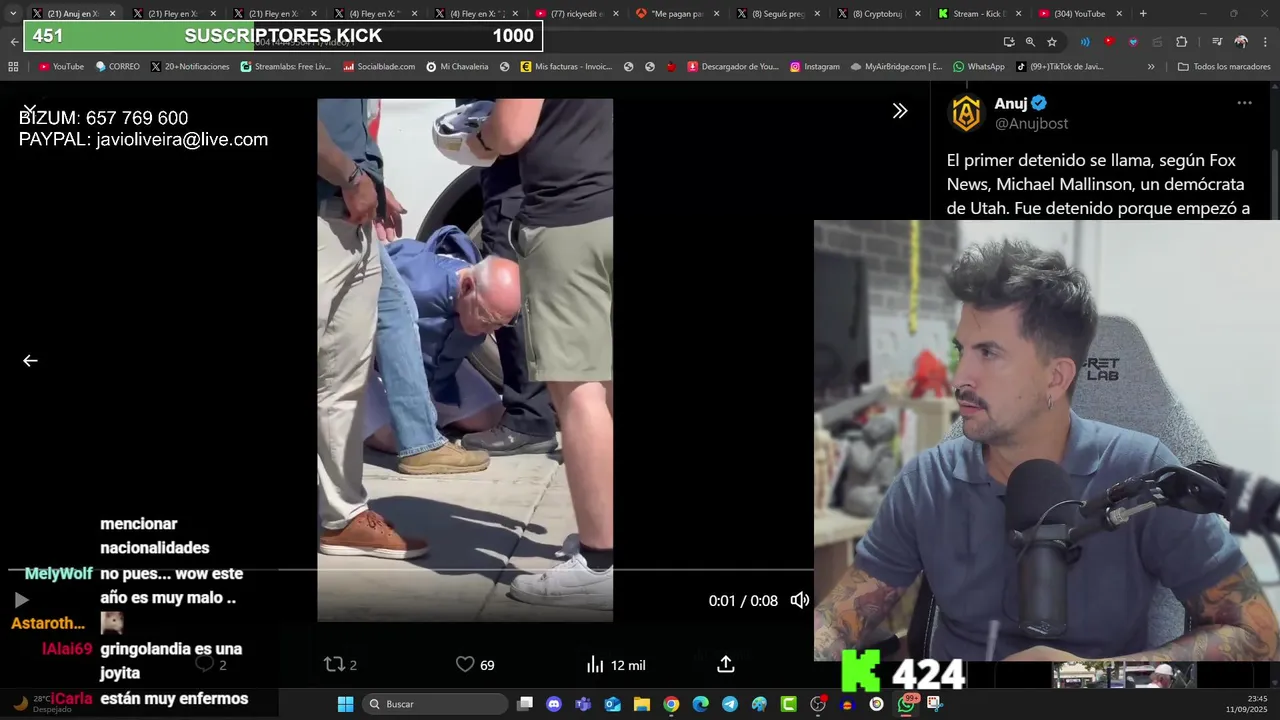Screen dimensions: 1280x720
Task: Open WhatsApp with 99+ badge on taskbar
Action: (x=906, y=704)
